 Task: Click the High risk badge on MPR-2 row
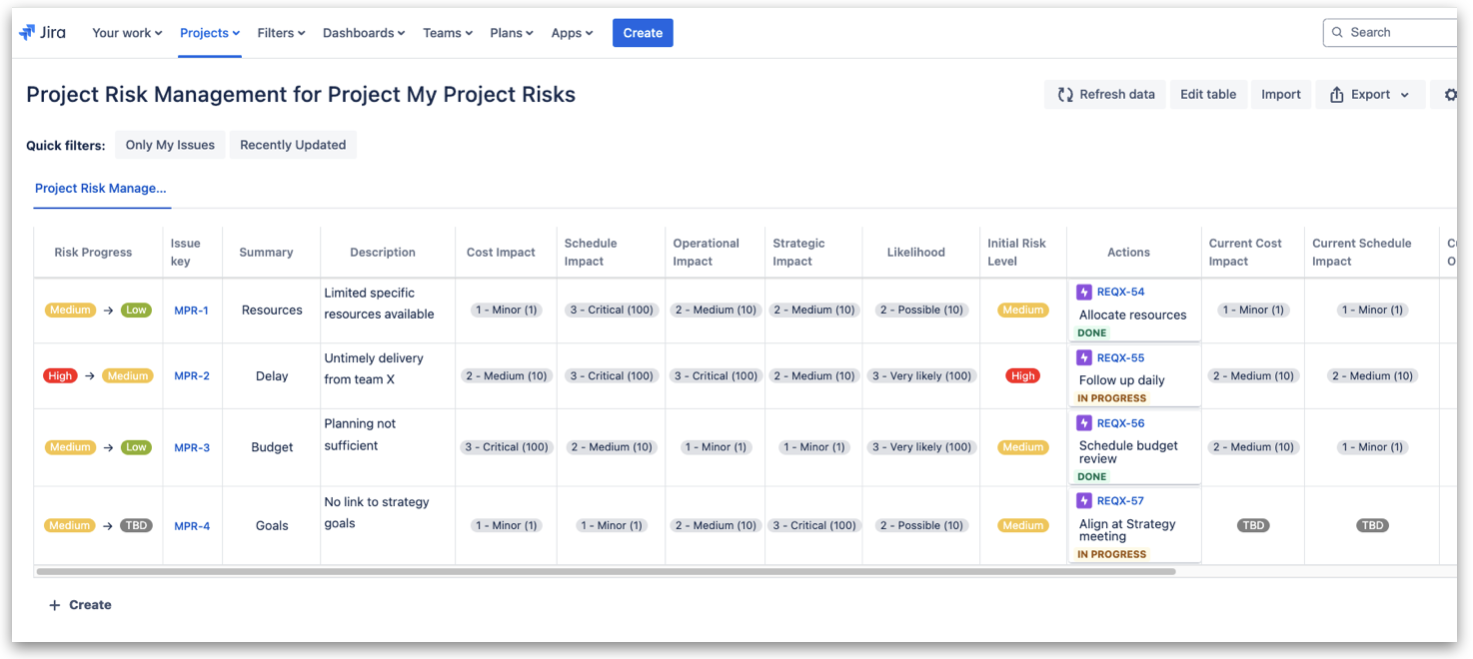click(1022, 375)
